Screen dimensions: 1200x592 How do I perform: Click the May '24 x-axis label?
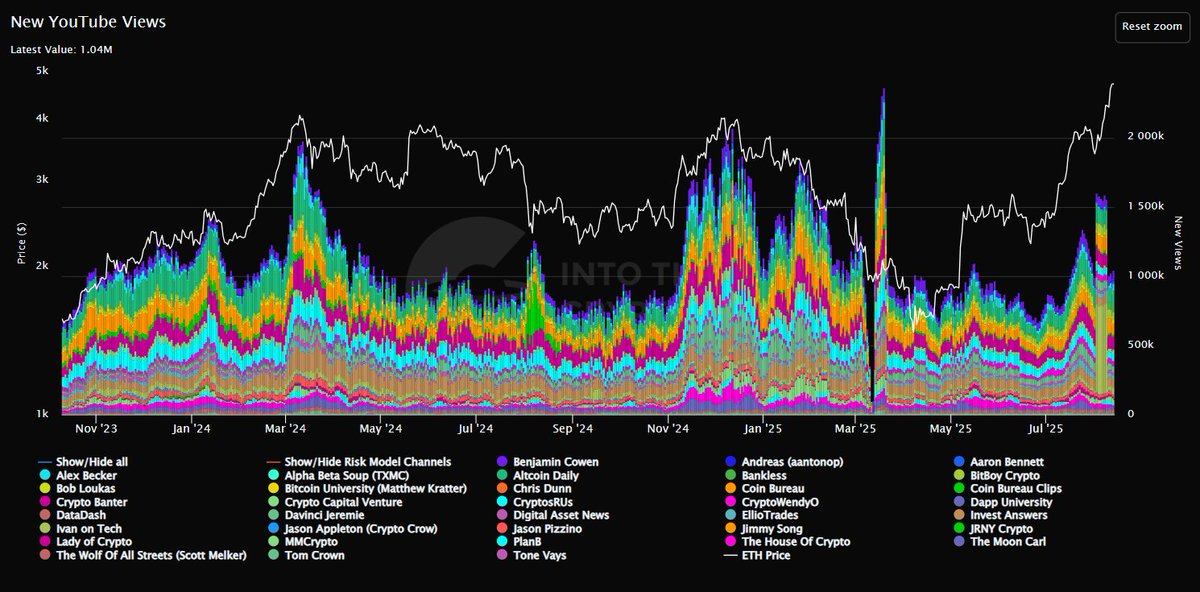381,428
